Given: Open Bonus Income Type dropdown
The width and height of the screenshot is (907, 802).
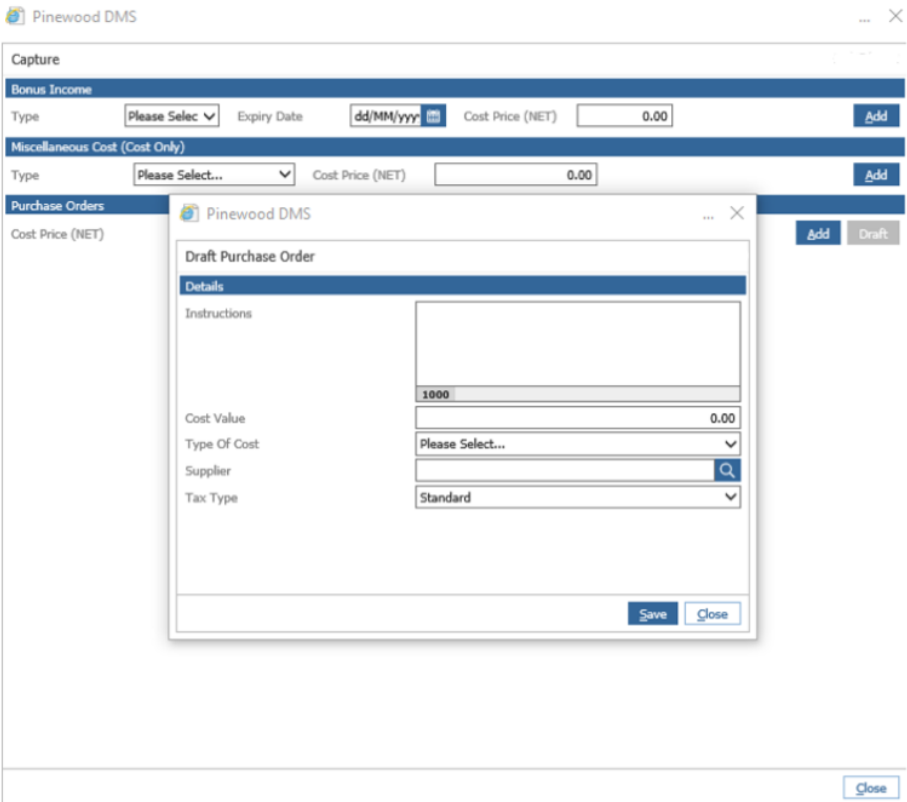Looking at the screenshot, I should point(172,116).
